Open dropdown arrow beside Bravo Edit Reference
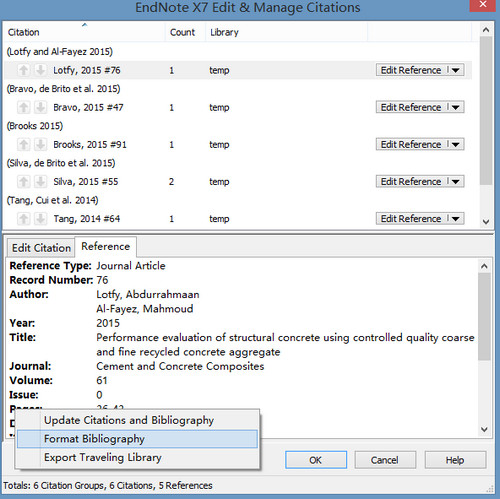Image resolution: width=500 pixels, height=499 pixels. [456, 107]
